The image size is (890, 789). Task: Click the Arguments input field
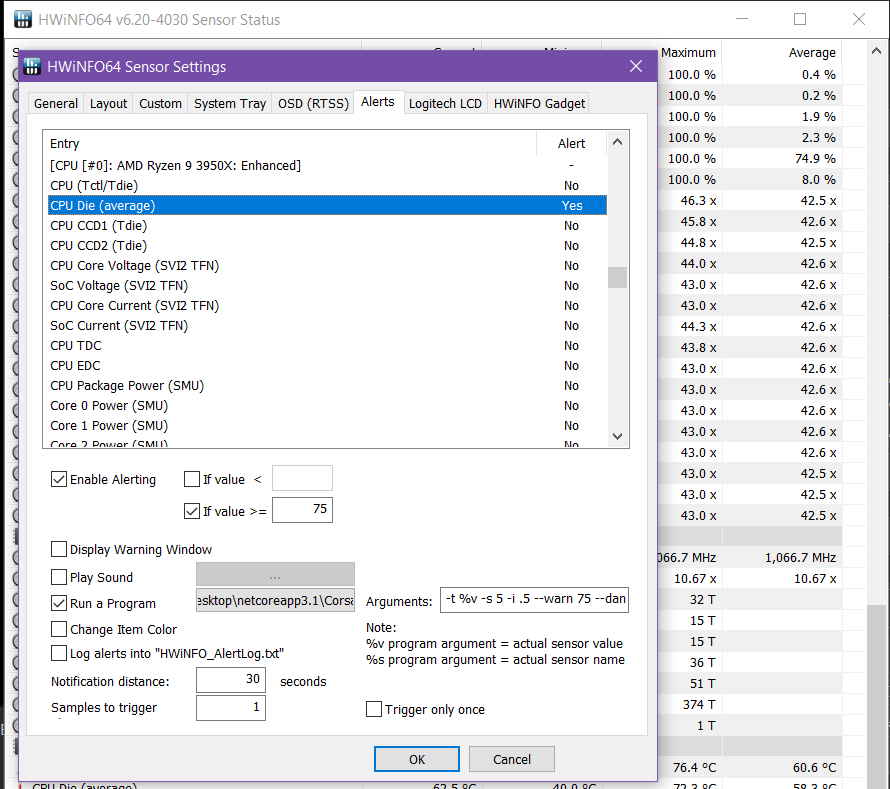point(535,599)
